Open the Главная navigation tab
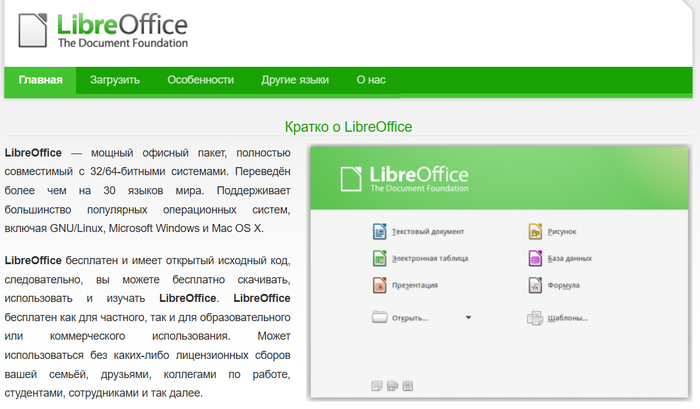Screen dimensions: 700x409 pos(40,80)
